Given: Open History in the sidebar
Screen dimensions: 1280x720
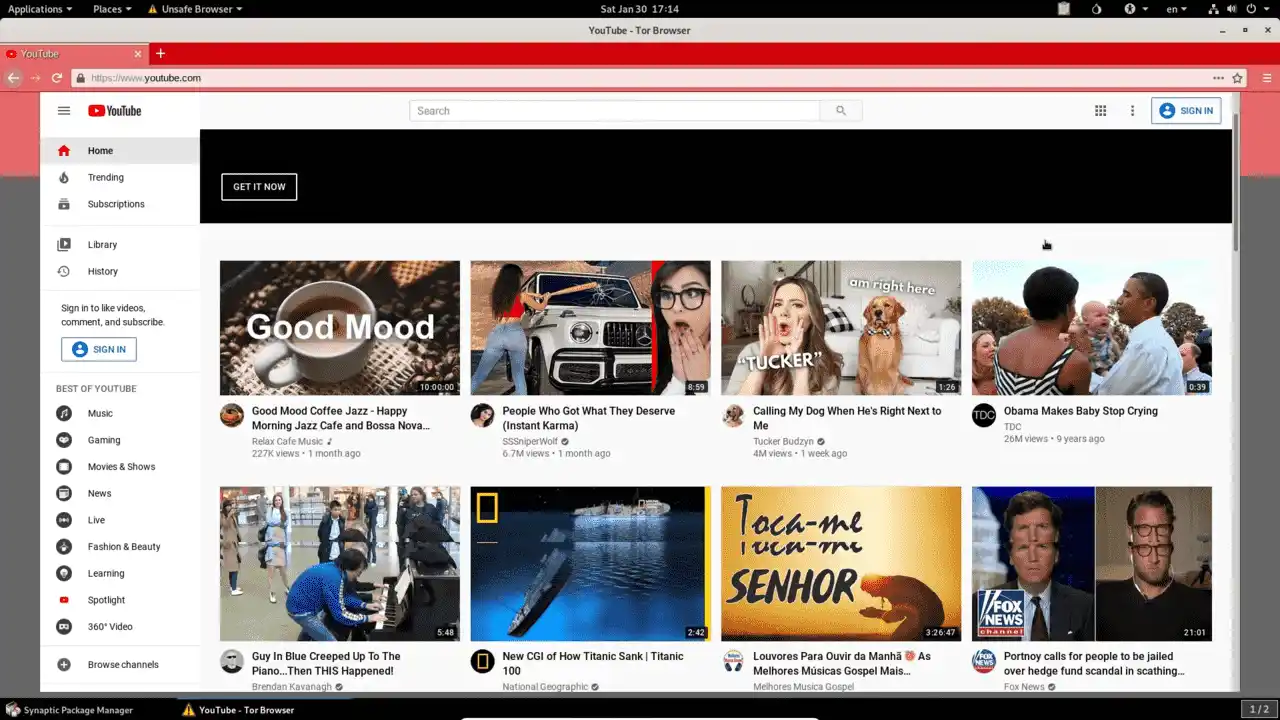Looking at the screenshot, I should click(120, 272).
